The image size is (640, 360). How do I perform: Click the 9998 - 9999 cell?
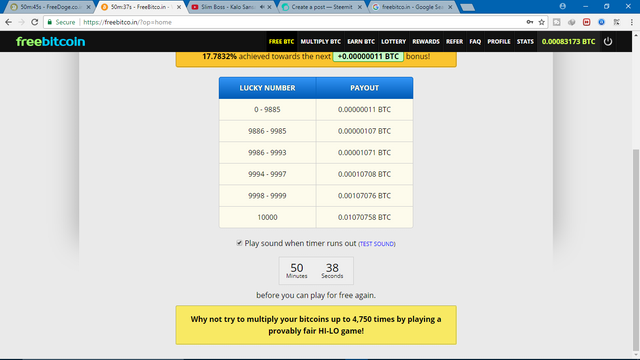point(267,196)
